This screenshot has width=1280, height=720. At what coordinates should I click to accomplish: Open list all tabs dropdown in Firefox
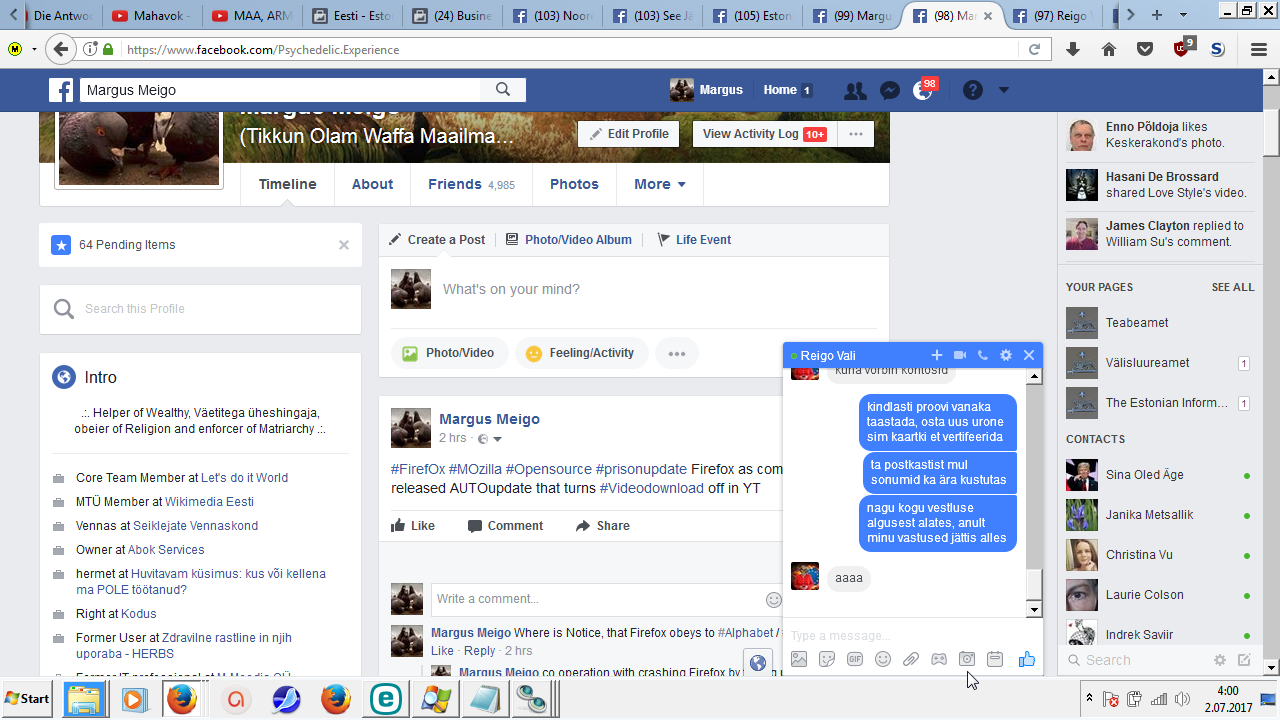[x=1184, y=14]
